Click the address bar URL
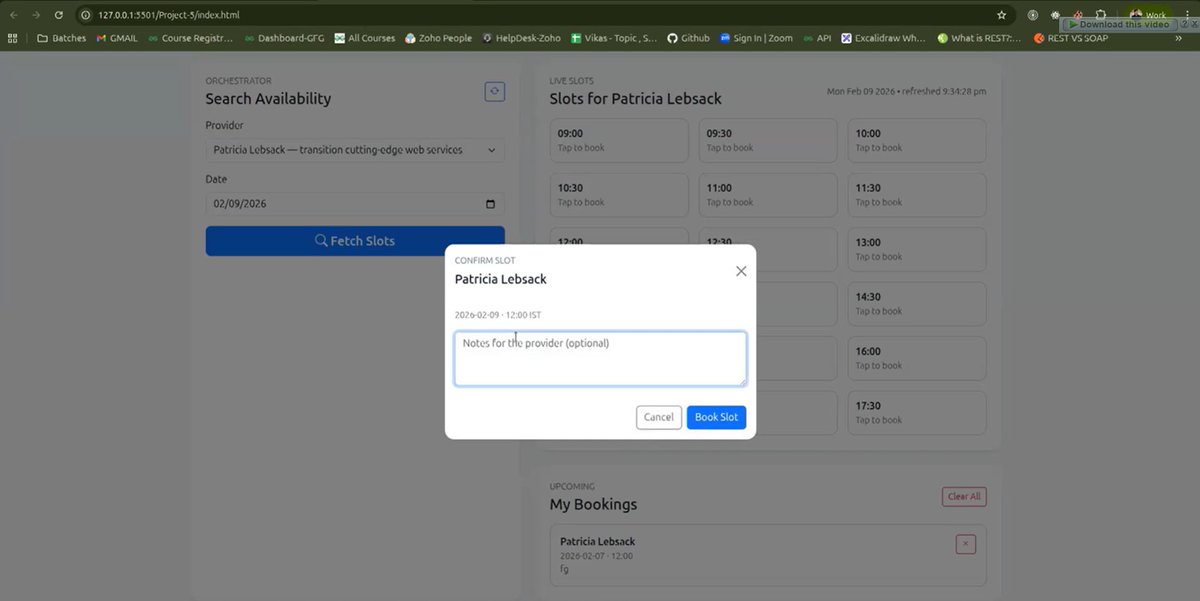The height and width of the screenshot is (601, 1200). point(169,15)
